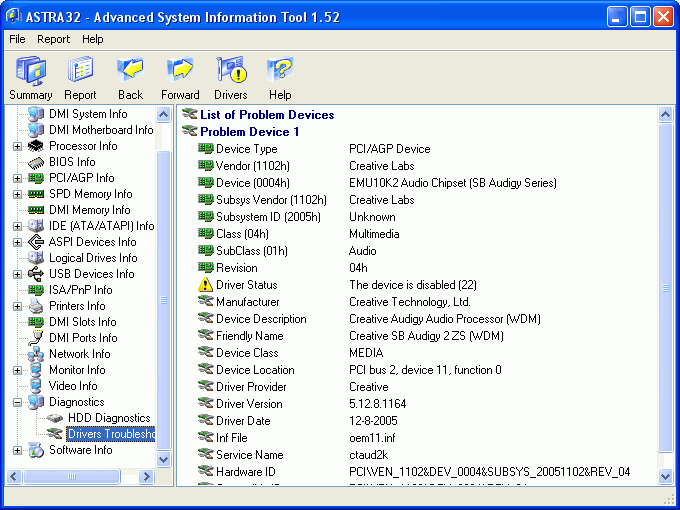680x510 pixels.
Task: Click the tree panel horizontal scrollbar thumb
Action: [72, 477]
